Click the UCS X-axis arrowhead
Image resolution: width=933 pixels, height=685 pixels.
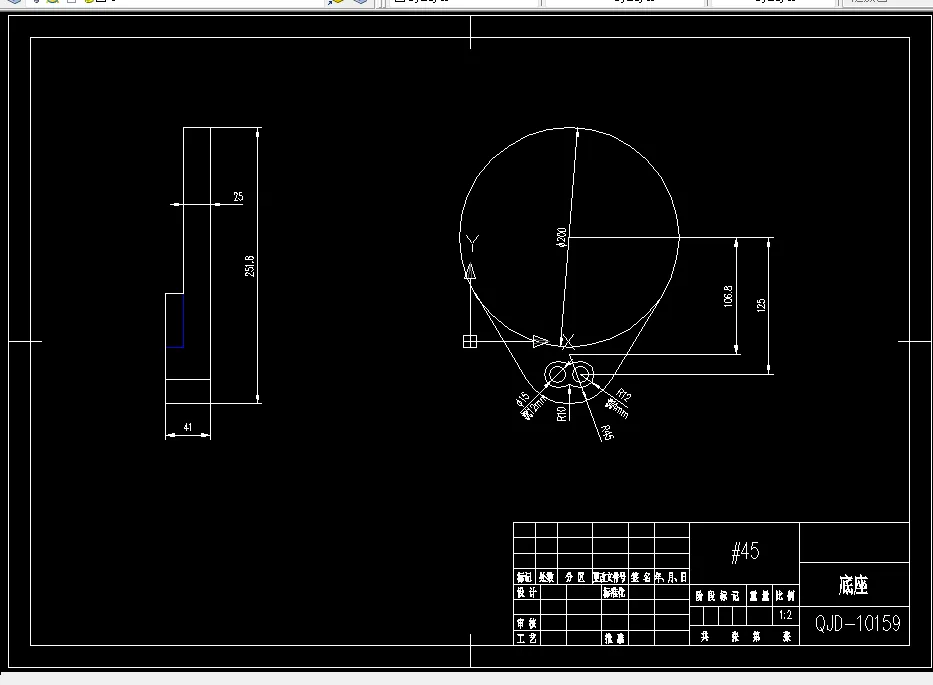pyautogui.click(x=540, y=342)
